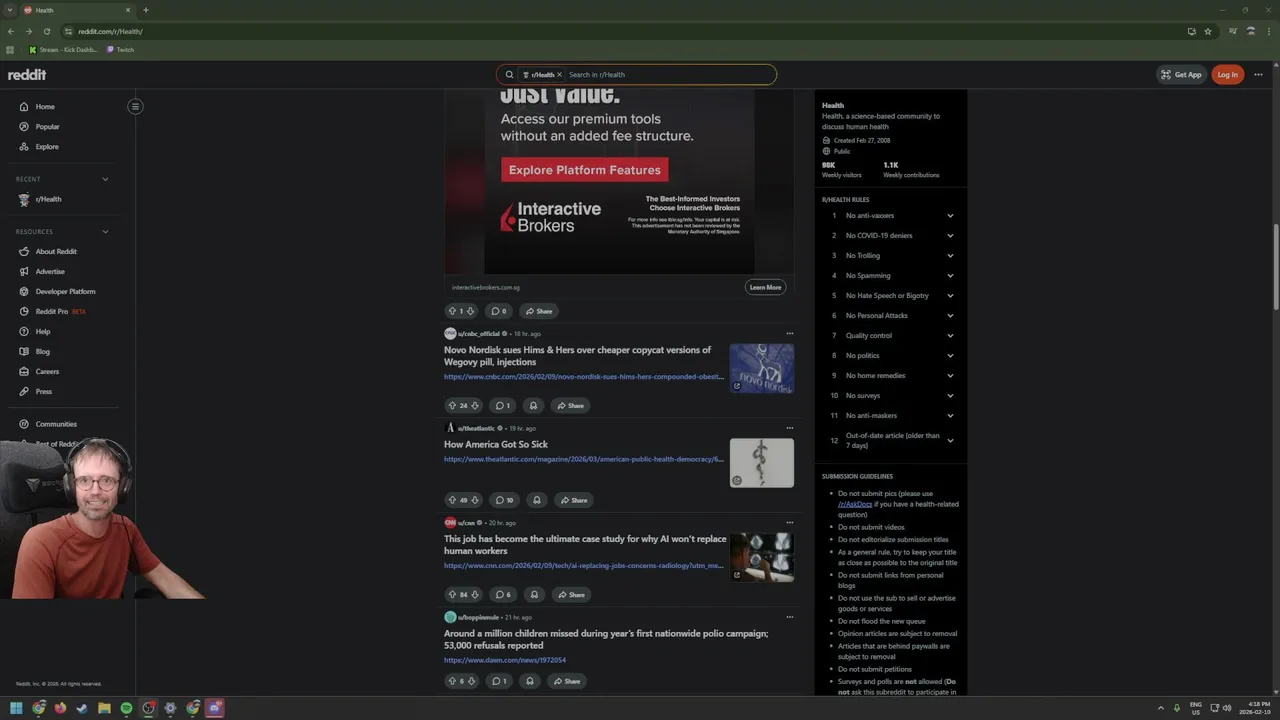
Task: Expand the No Trolling rule
Action: (950, 256)
